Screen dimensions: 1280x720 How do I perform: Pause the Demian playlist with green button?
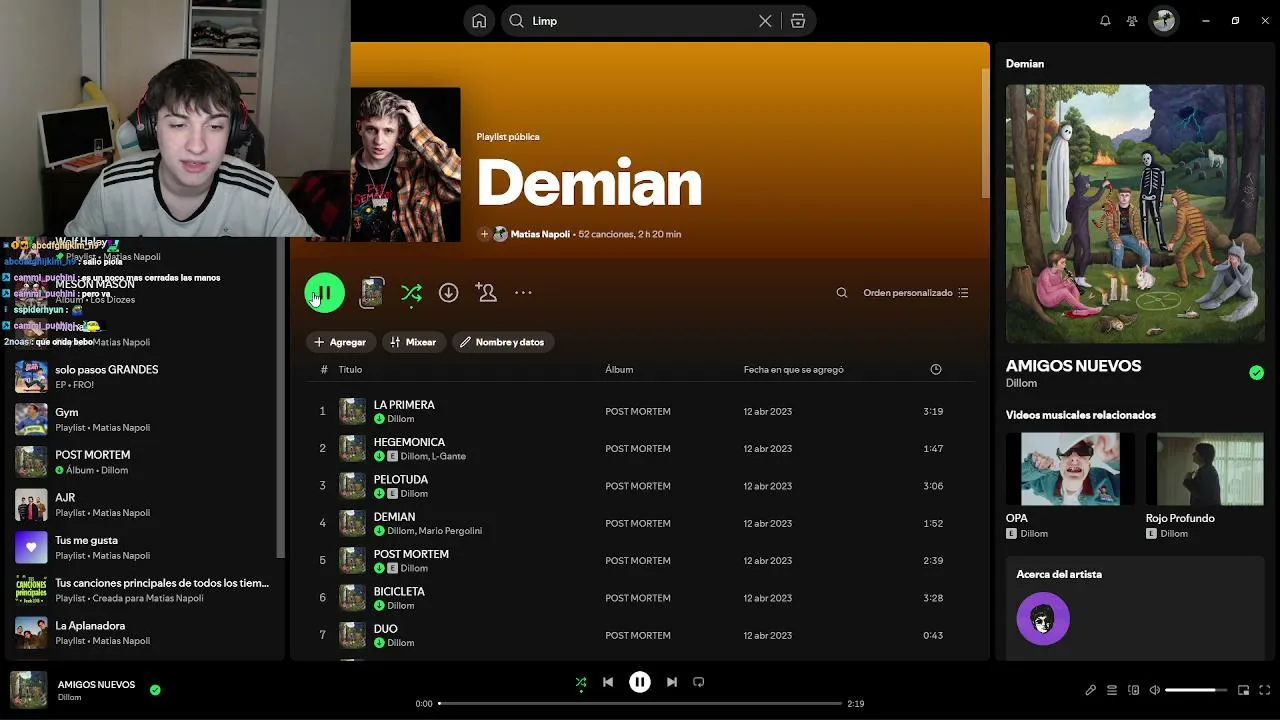[324, 293]
